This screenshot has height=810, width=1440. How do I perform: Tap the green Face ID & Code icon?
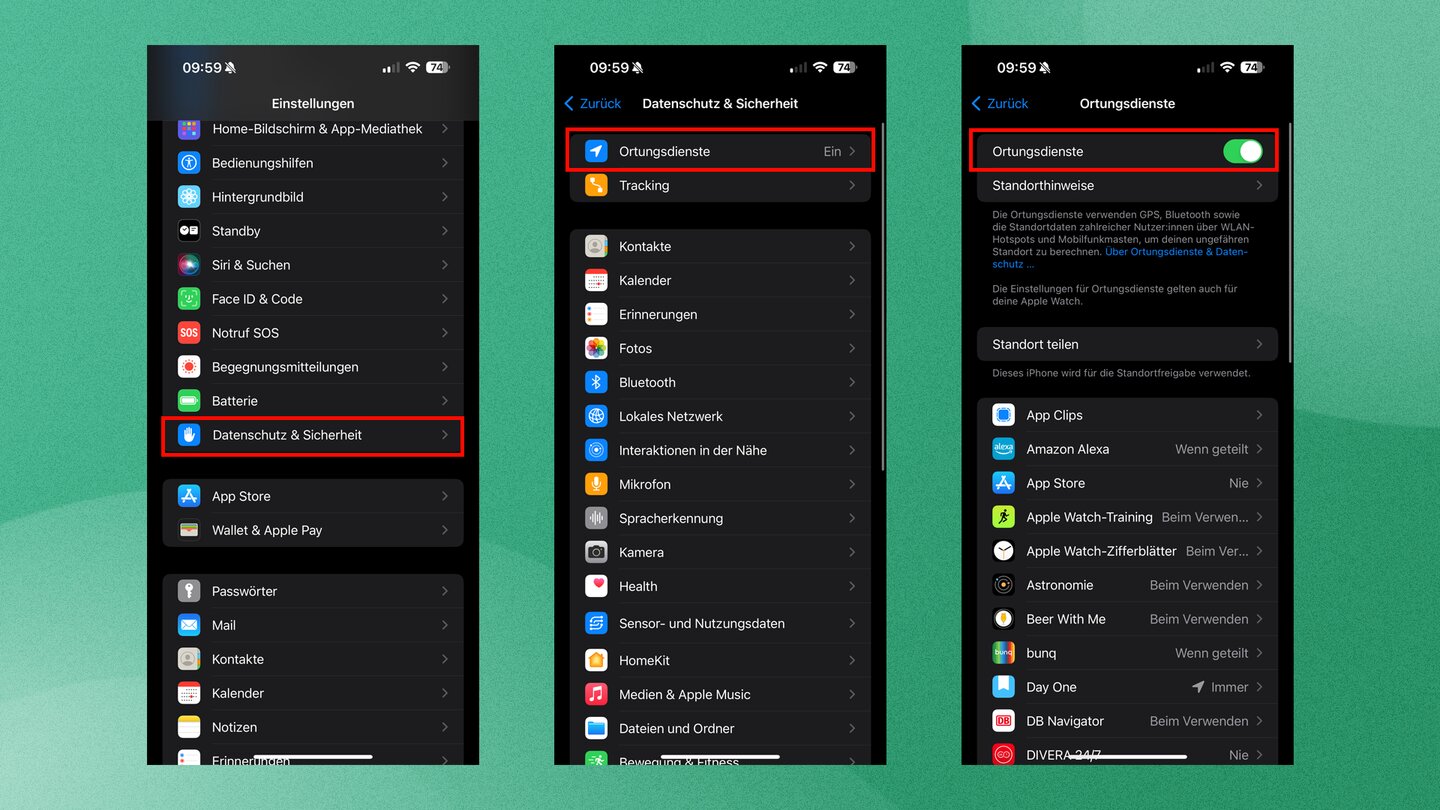189,299
